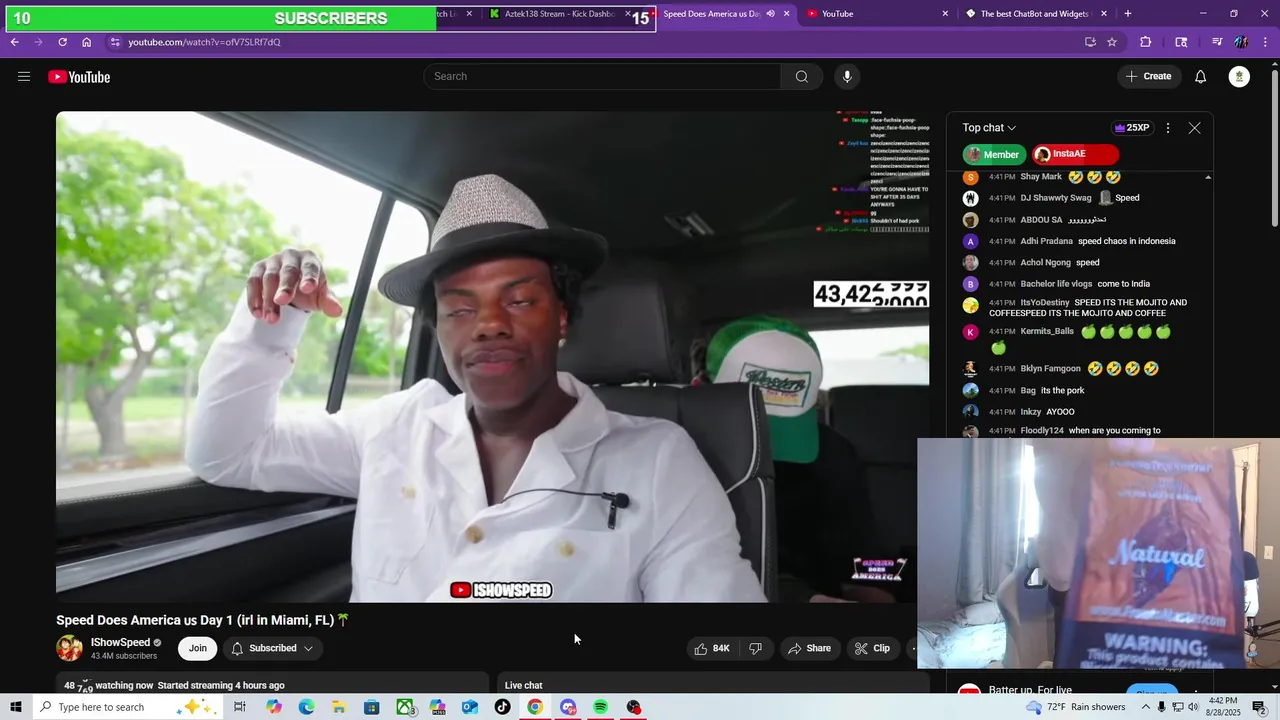This screenshot has height=720, width=1280.
Task: Create a Clip of the stream
Action: [872, 648]
